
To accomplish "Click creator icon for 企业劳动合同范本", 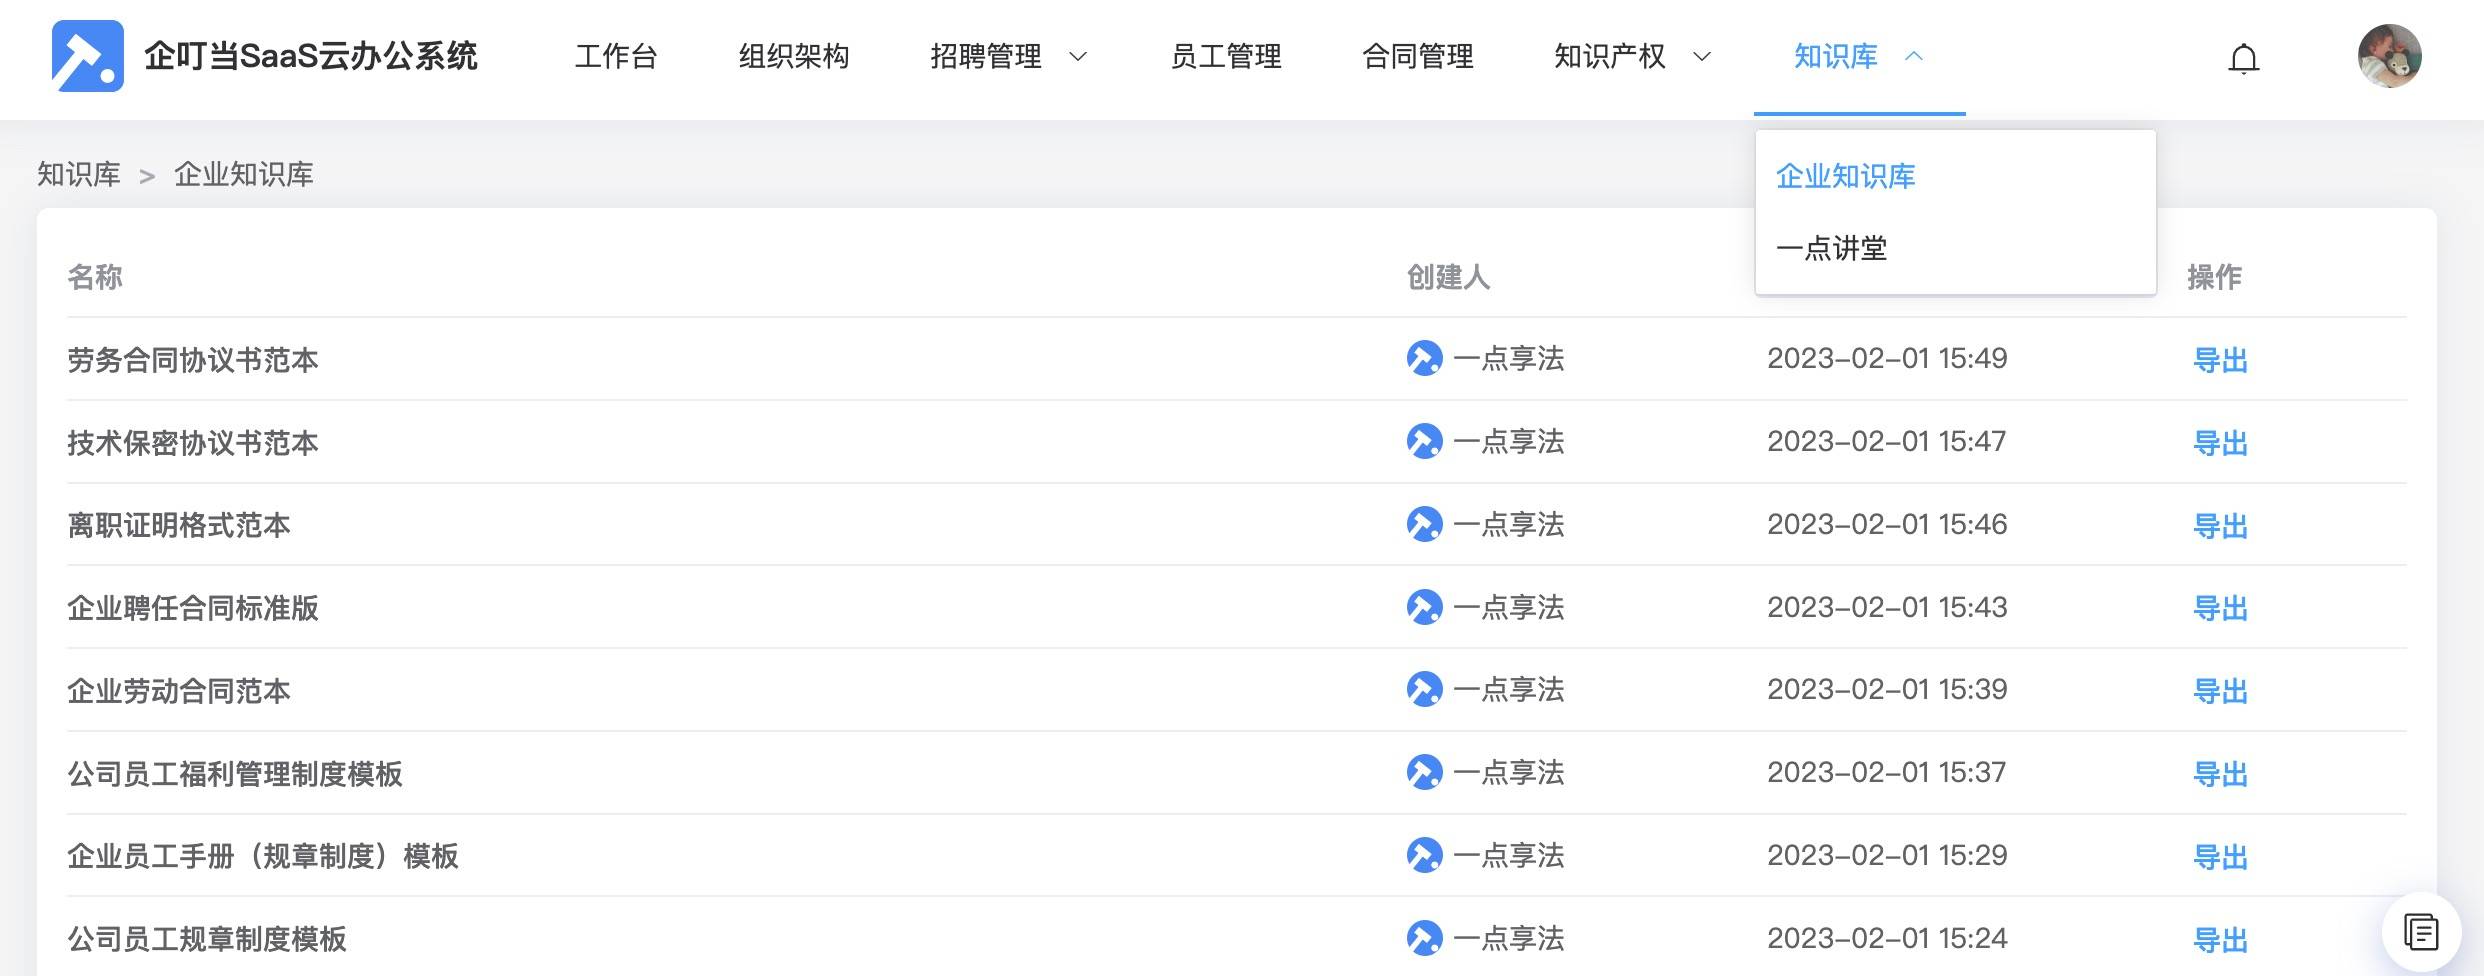I will 1424,689.
